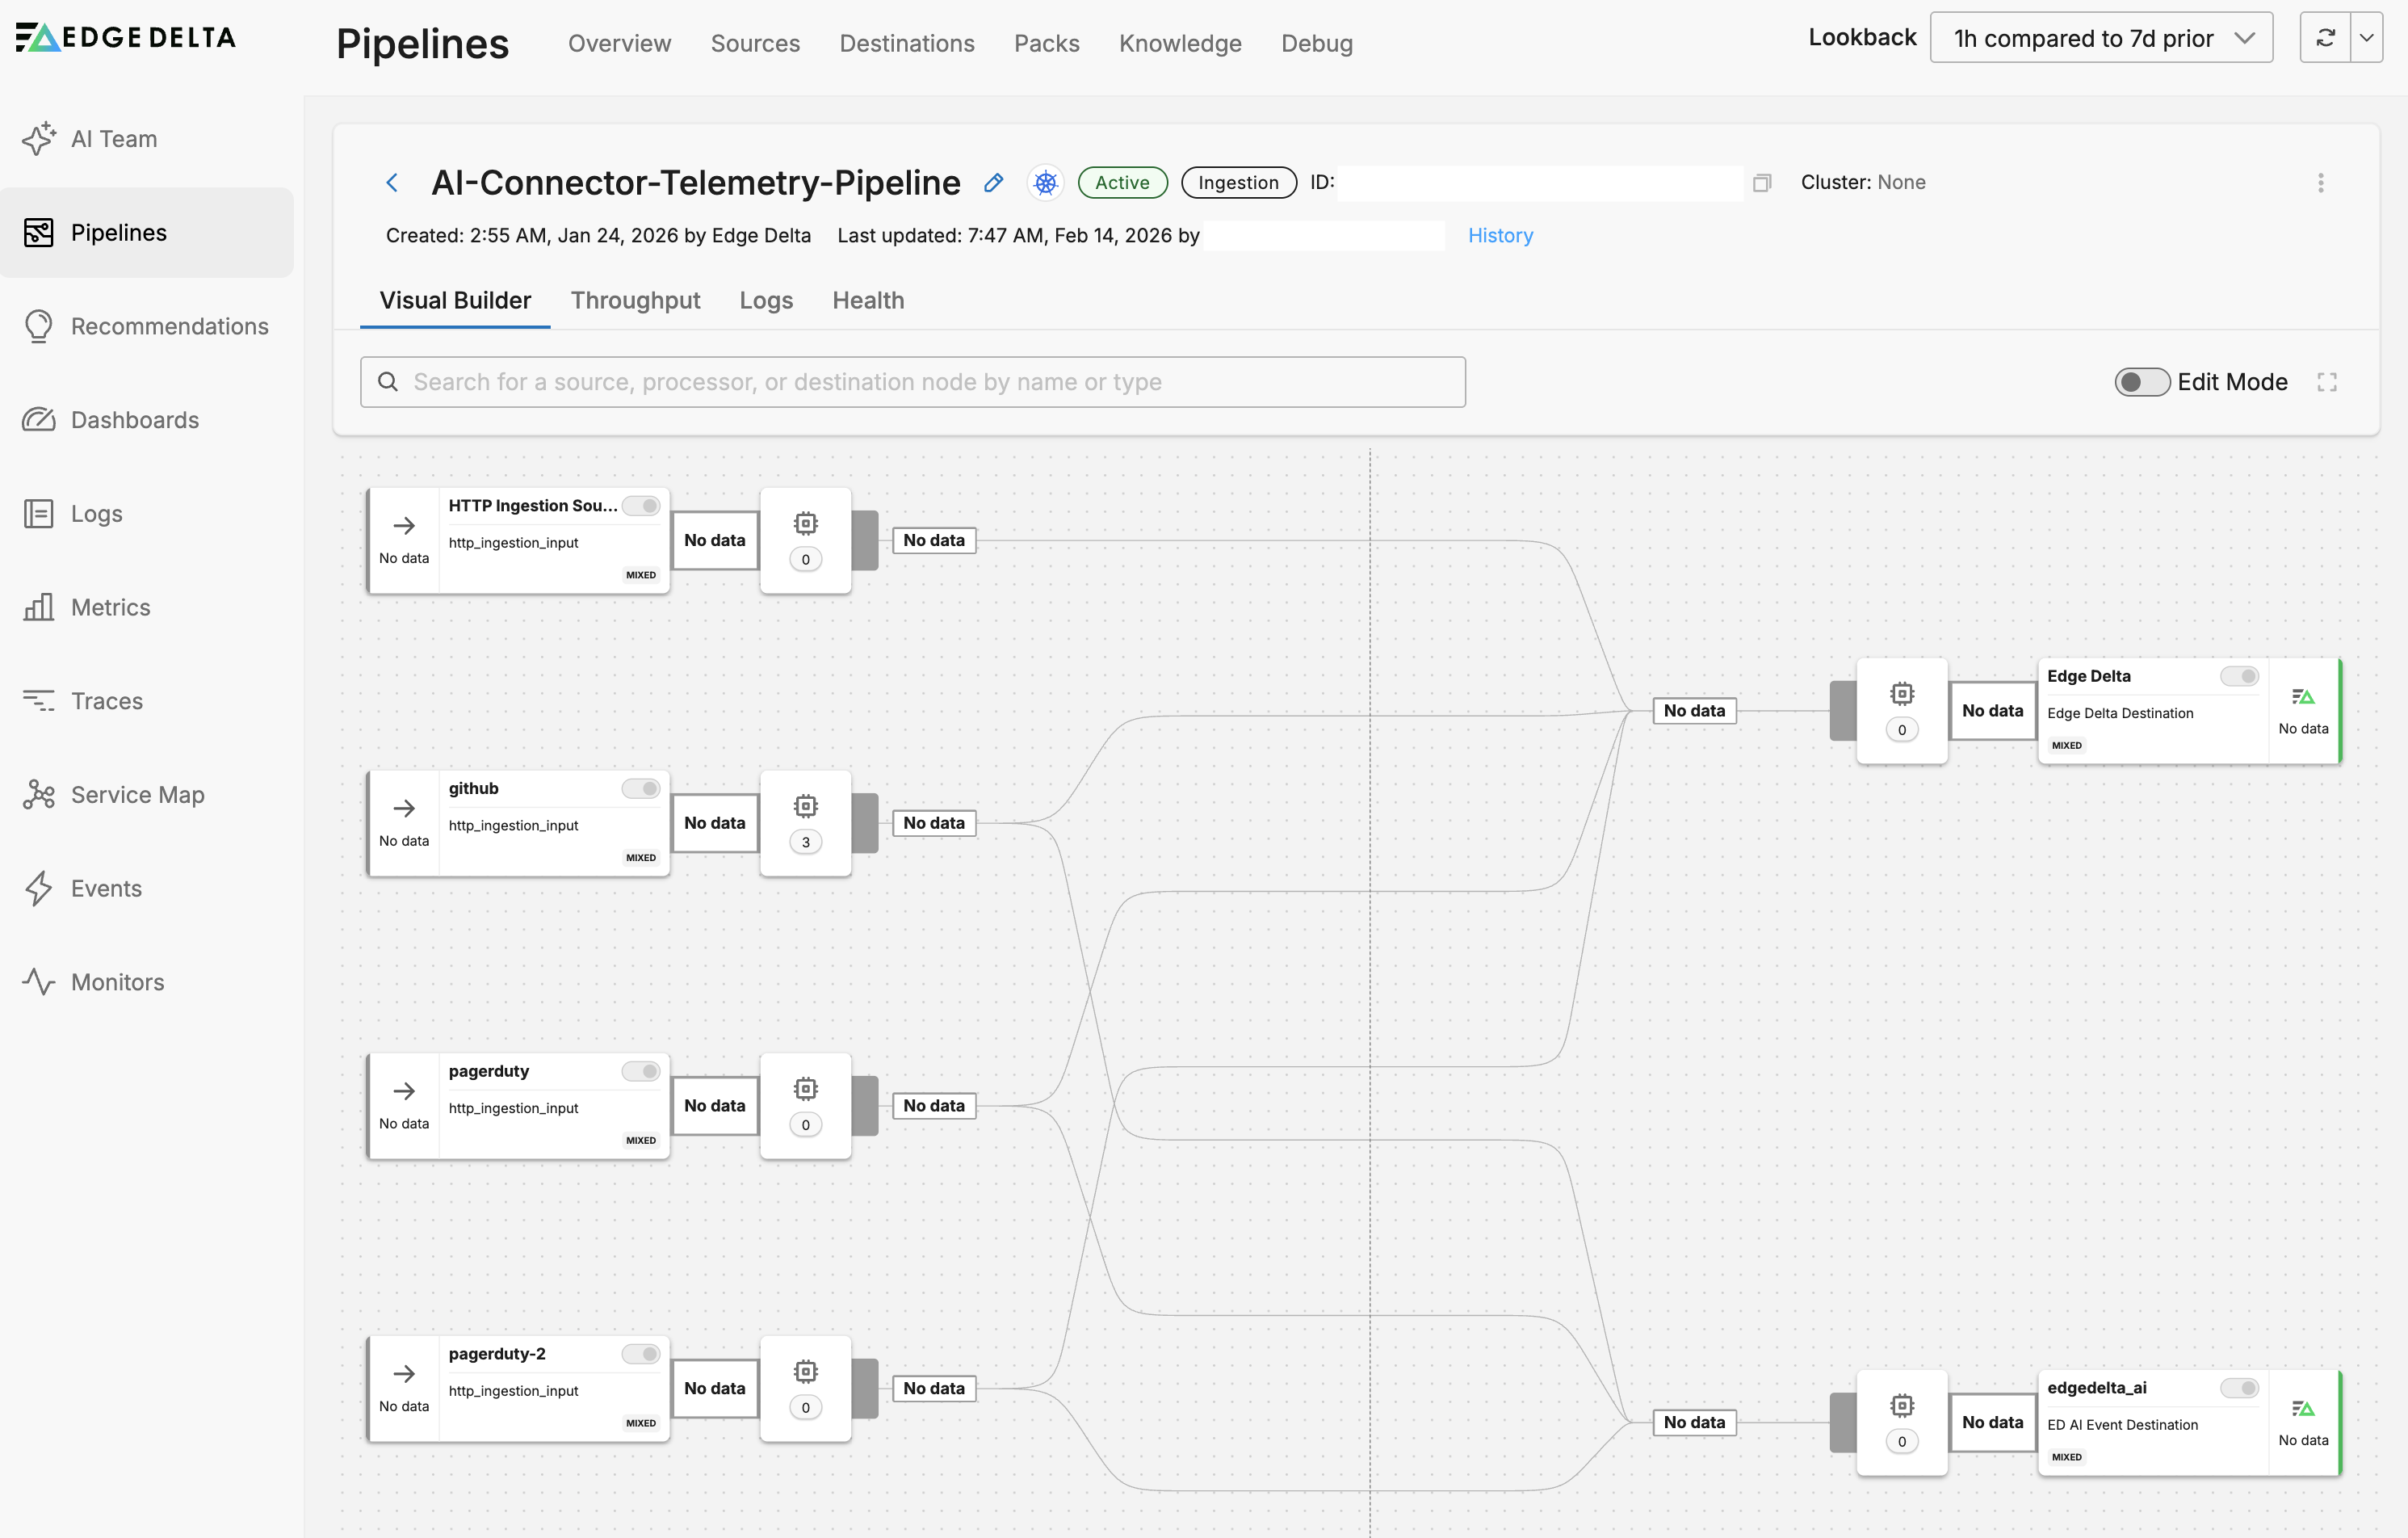Toggle the github source node switch

pyautogui.click(x=640, y=789)
